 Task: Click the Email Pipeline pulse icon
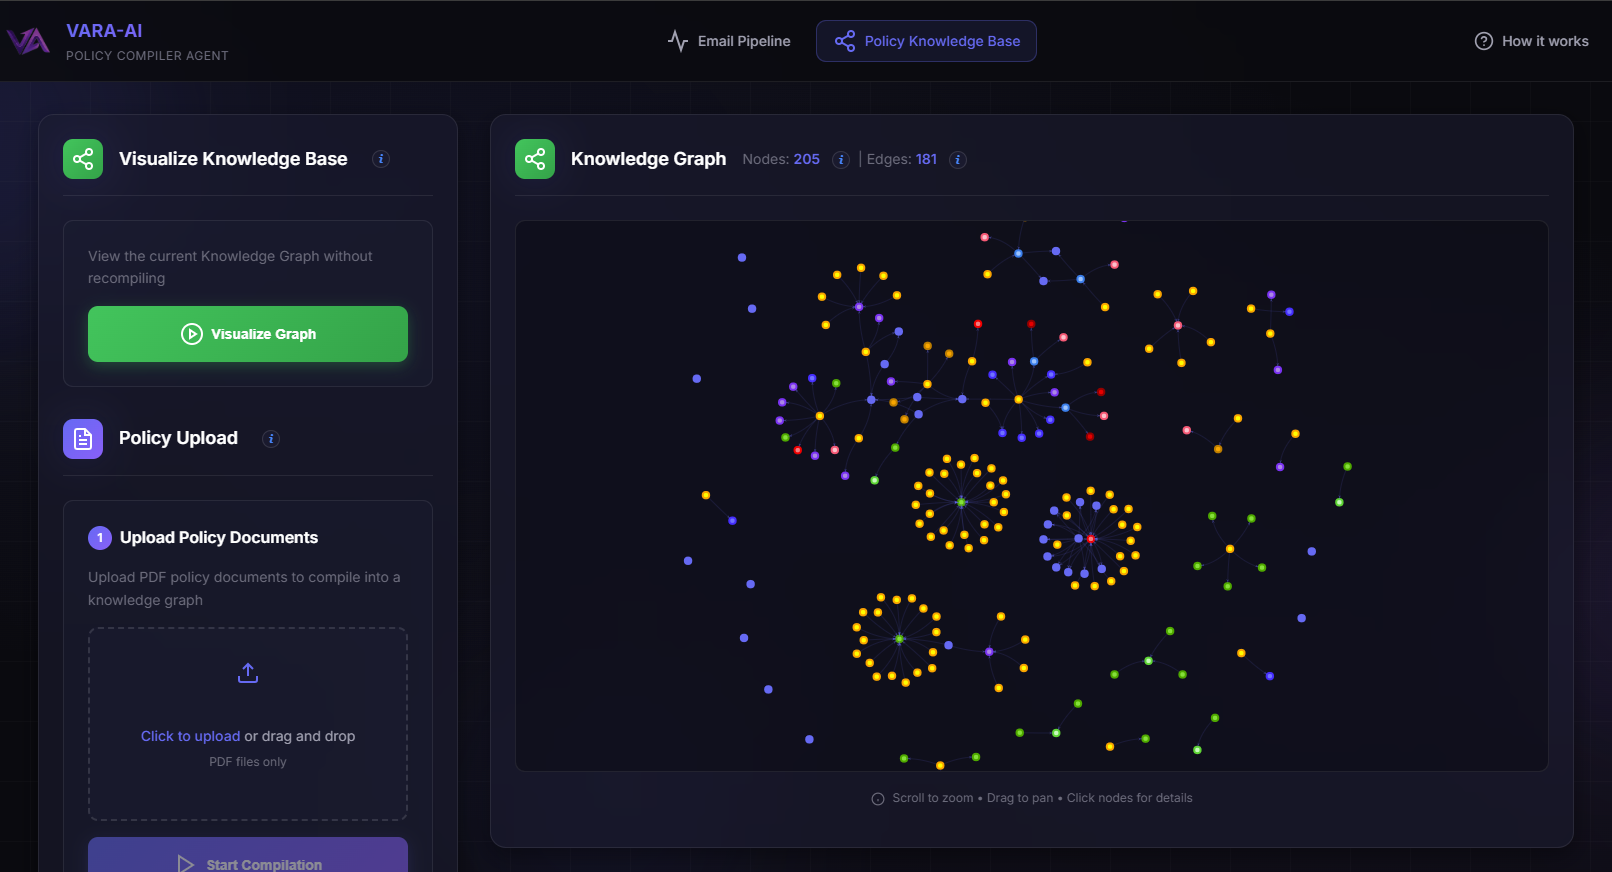point(678,41)
